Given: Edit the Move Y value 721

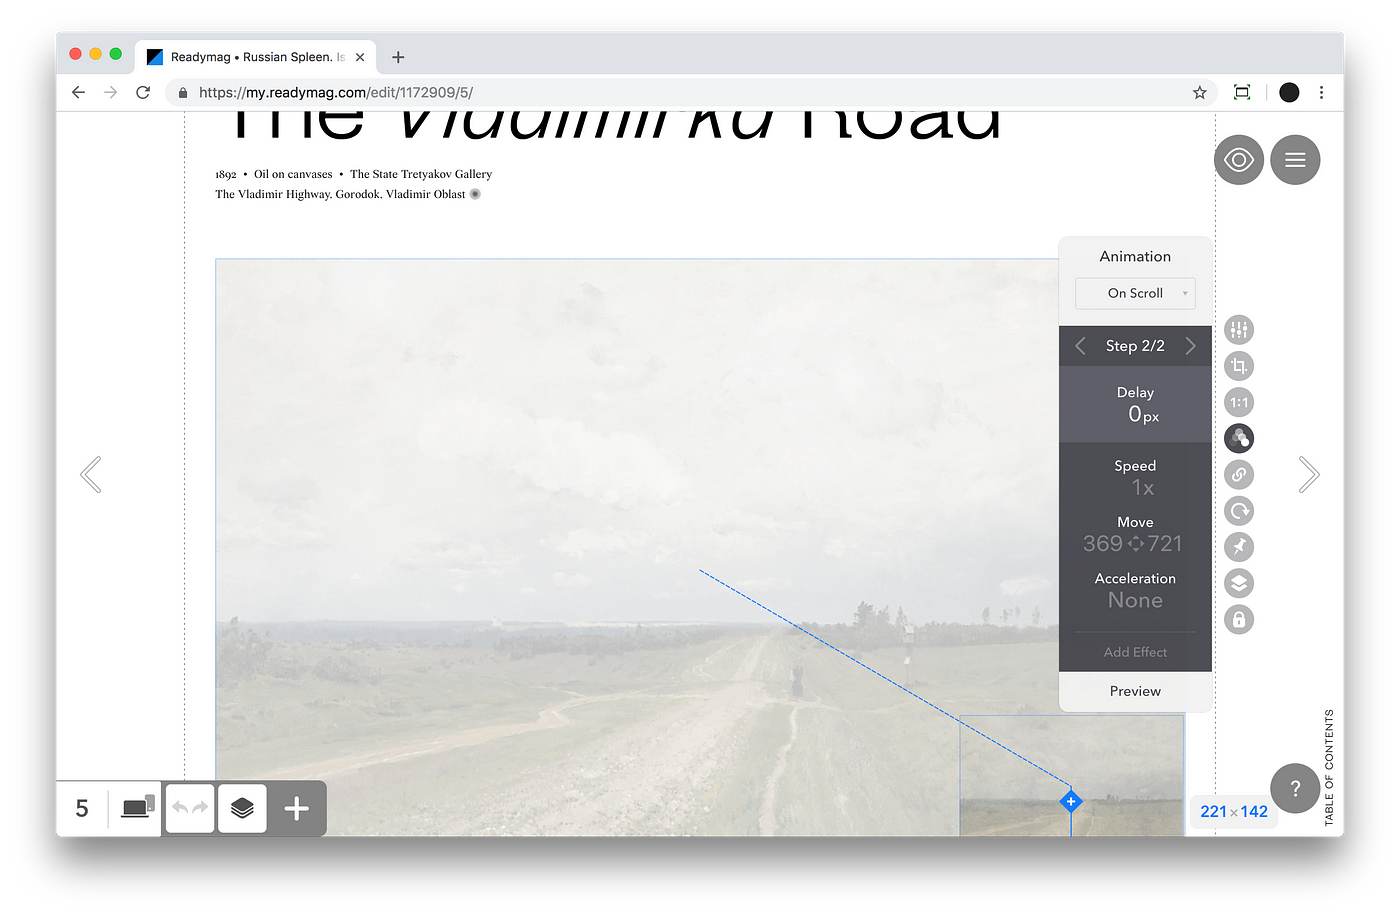Looking at the screenshot, I should click(x=1165, y=544).
